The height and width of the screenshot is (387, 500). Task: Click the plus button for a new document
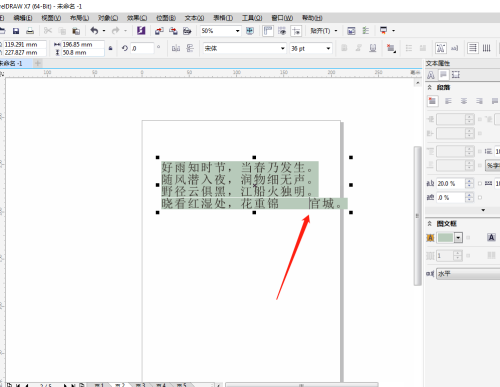[38, 63]
